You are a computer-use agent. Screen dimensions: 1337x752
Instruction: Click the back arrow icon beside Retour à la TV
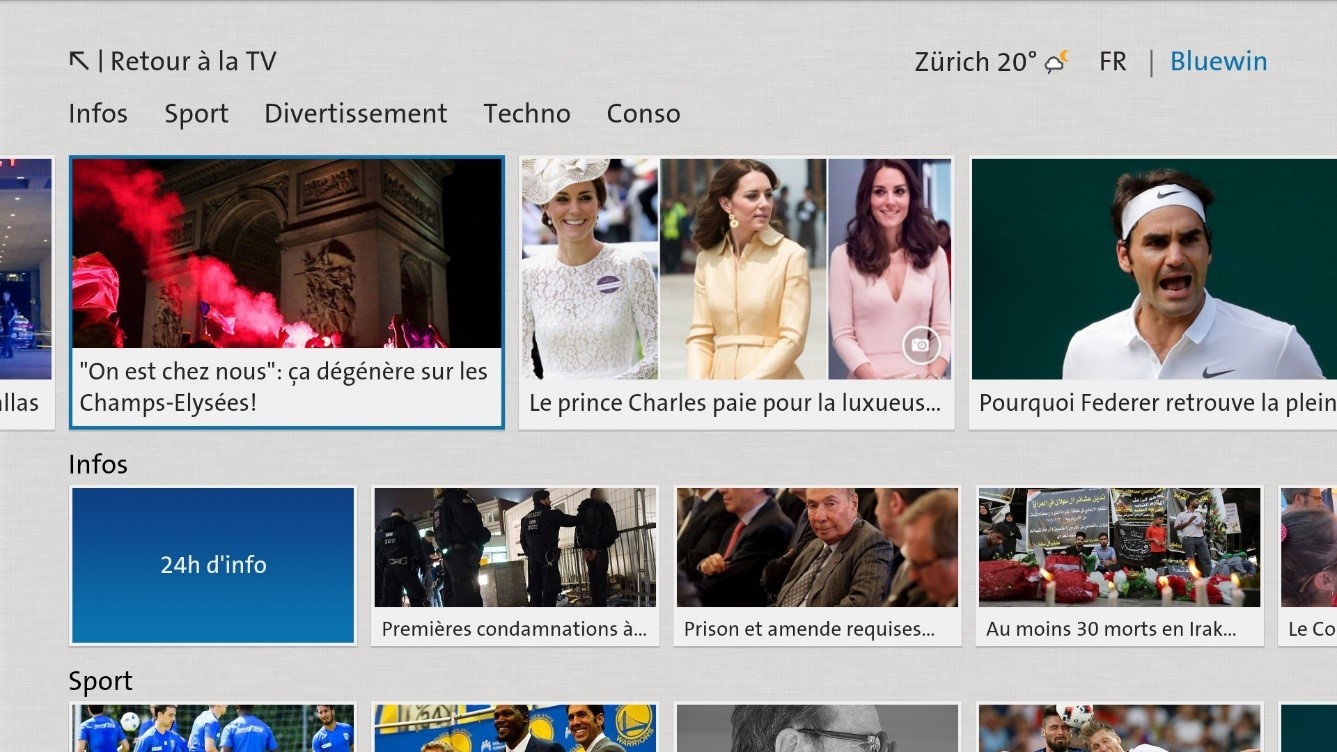[79, 61]
